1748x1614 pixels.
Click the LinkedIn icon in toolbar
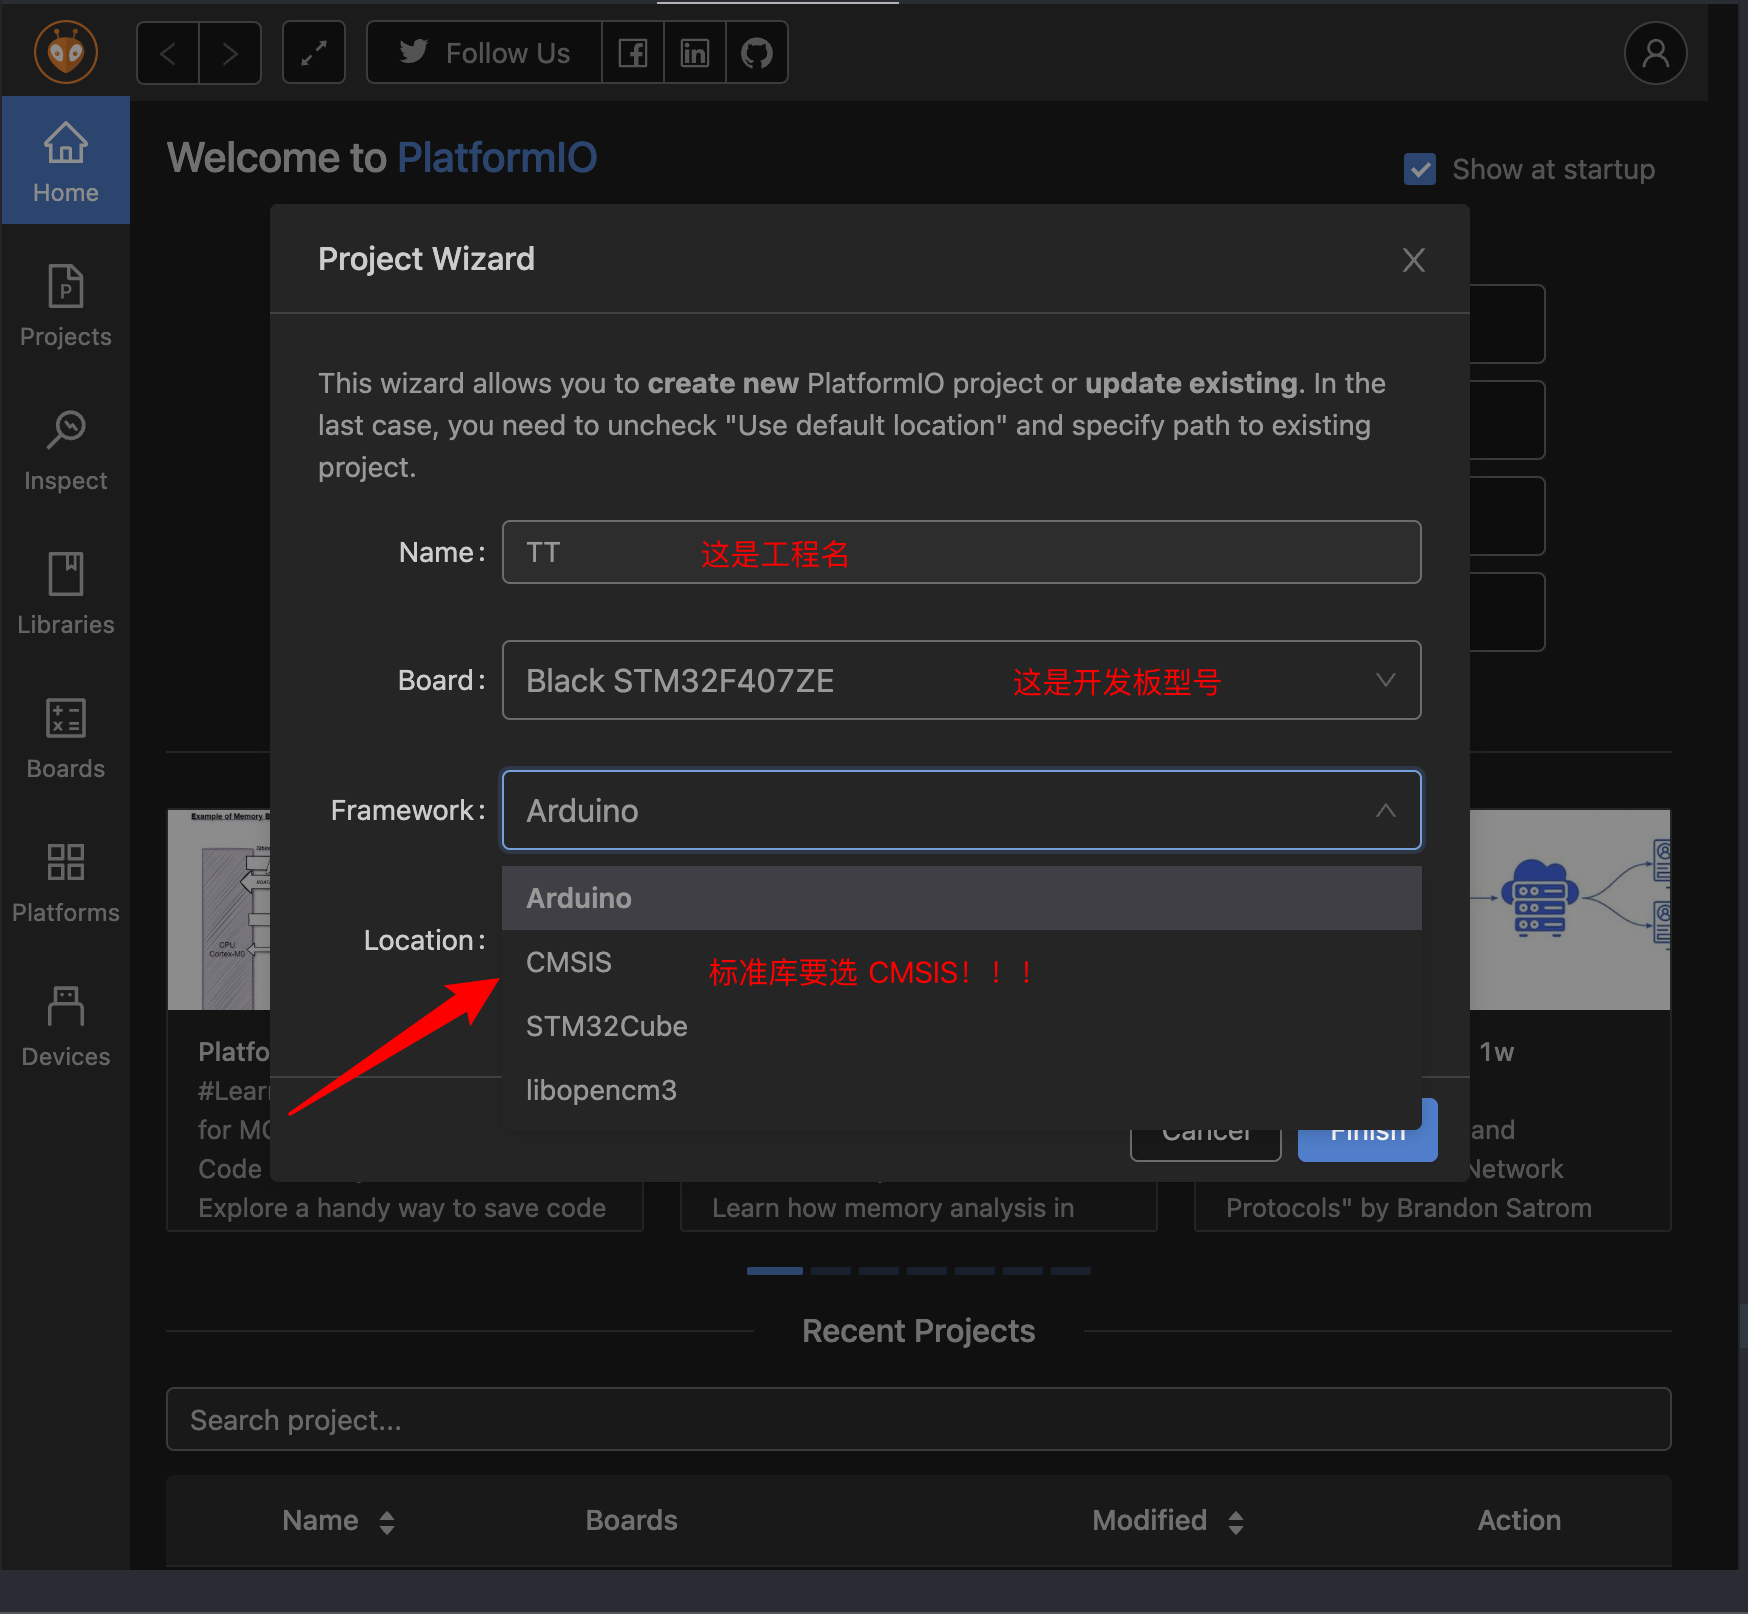pyautogui.click(x=695, y=53)
